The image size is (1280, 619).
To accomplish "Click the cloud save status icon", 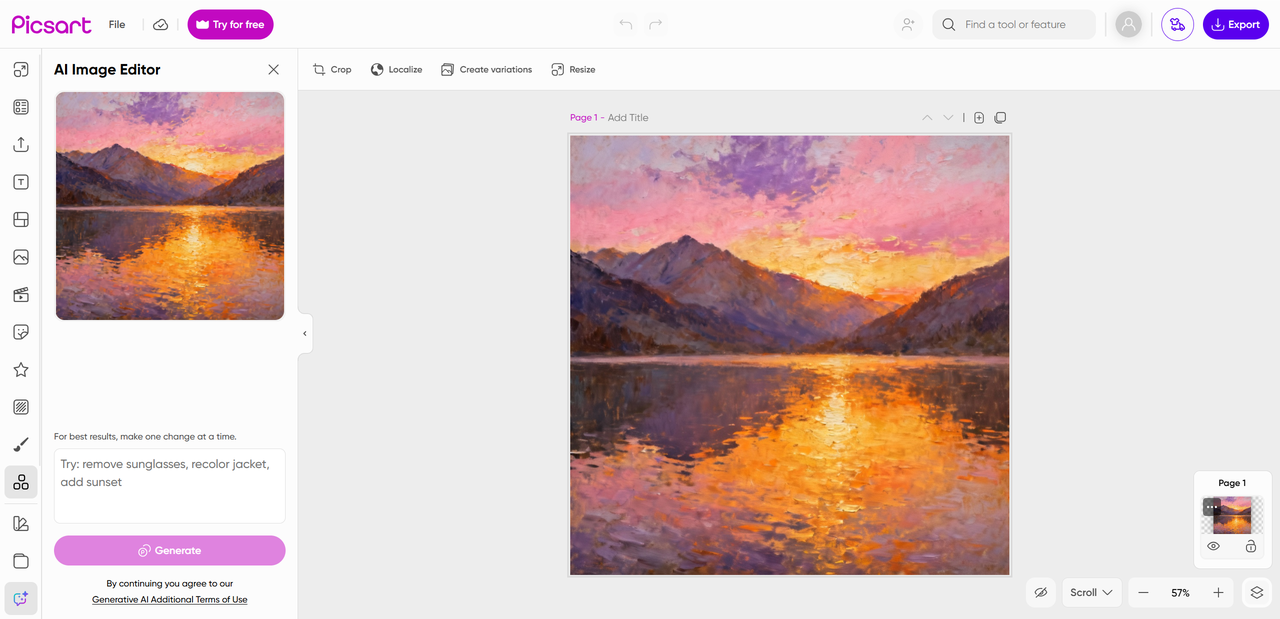I will pyautogui.click(x=161, y=25).
